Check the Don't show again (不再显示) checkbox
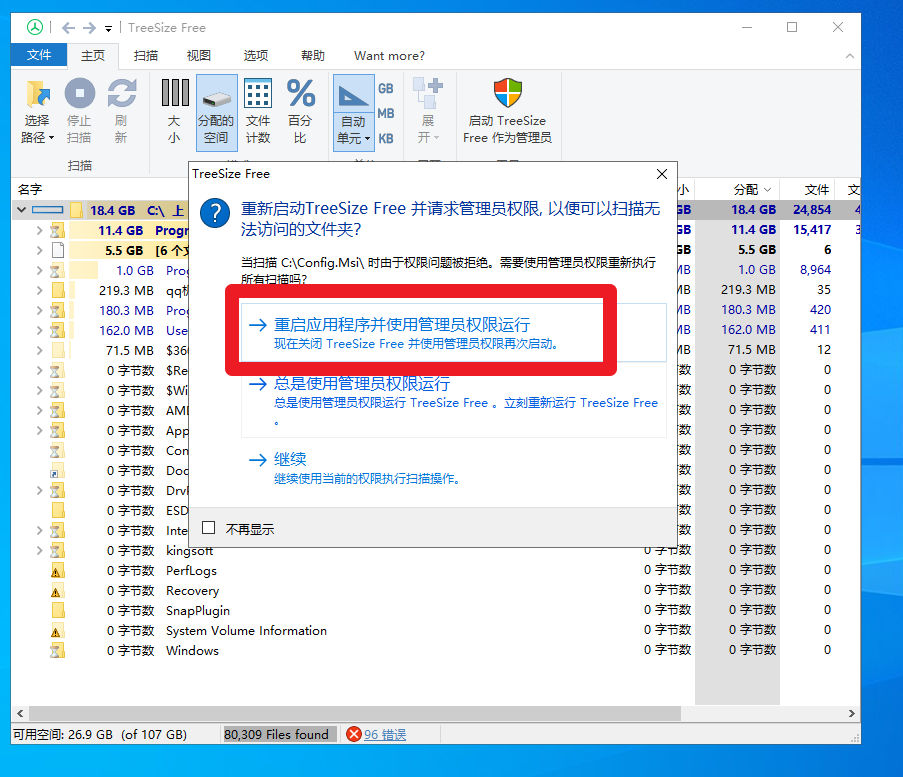The image size is (903, 777). click(x=208, y=528)
